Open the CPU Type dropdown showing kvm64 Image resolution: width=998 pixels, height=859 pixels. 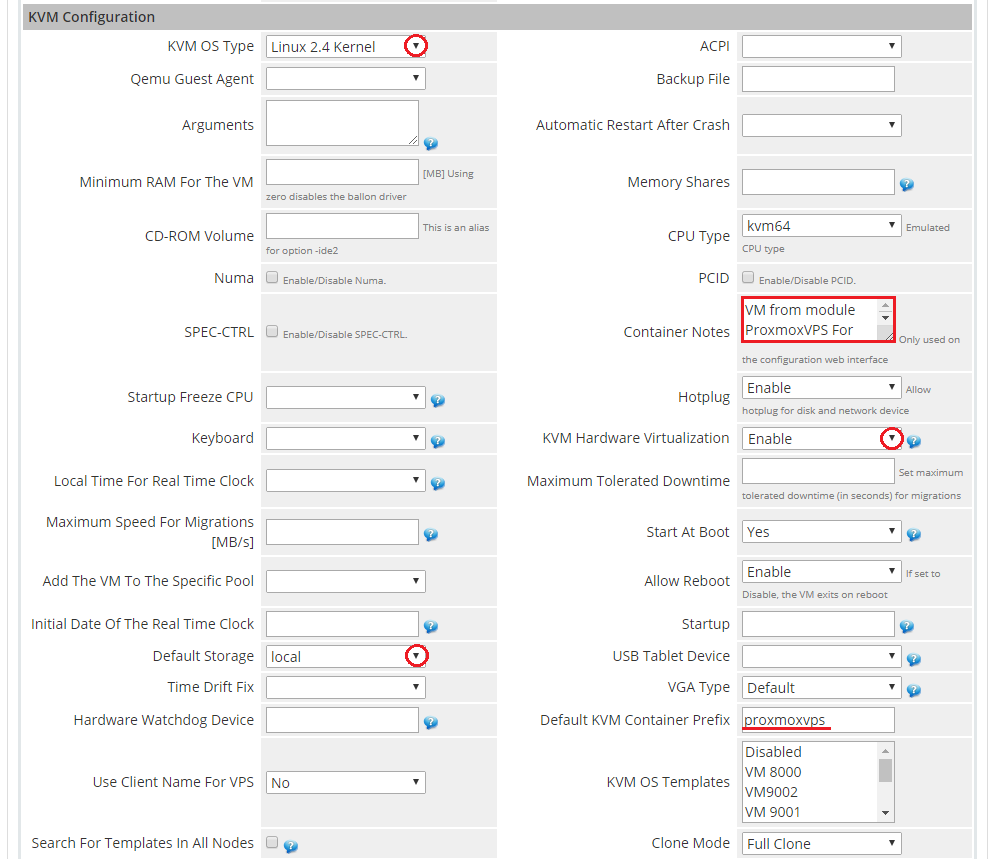point(822,226)
